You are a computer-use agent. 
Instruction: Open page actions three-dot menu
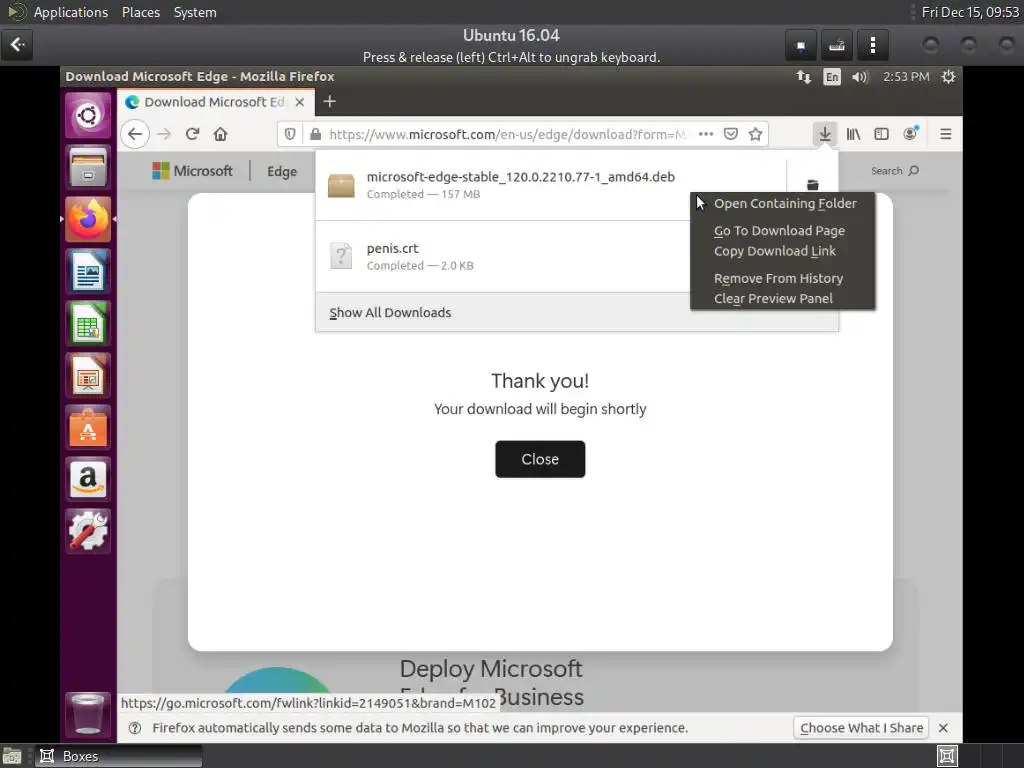click(x=706, y=134)
